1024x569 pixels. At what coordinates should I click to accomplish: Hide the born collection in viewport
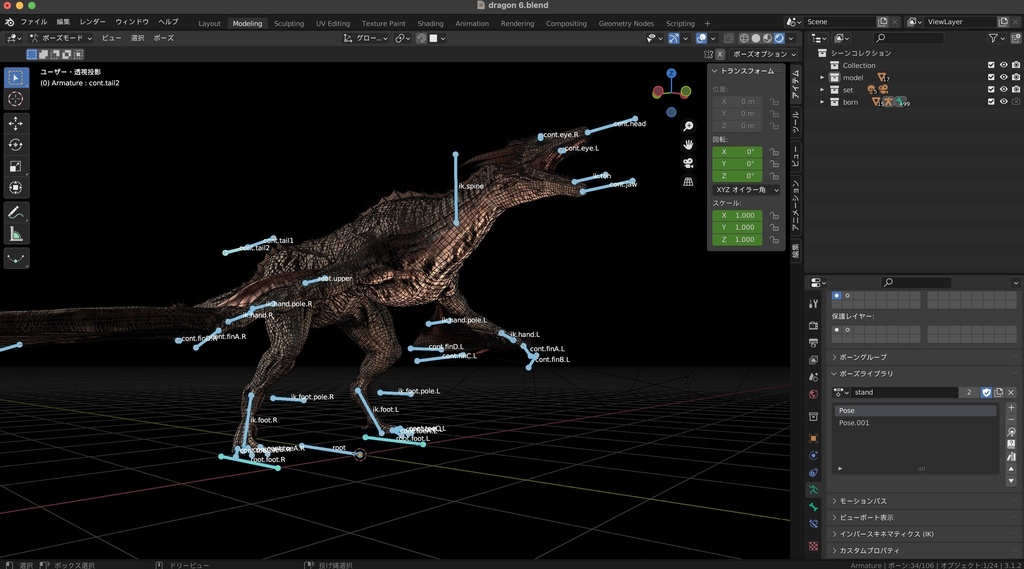pos(1003,102)
